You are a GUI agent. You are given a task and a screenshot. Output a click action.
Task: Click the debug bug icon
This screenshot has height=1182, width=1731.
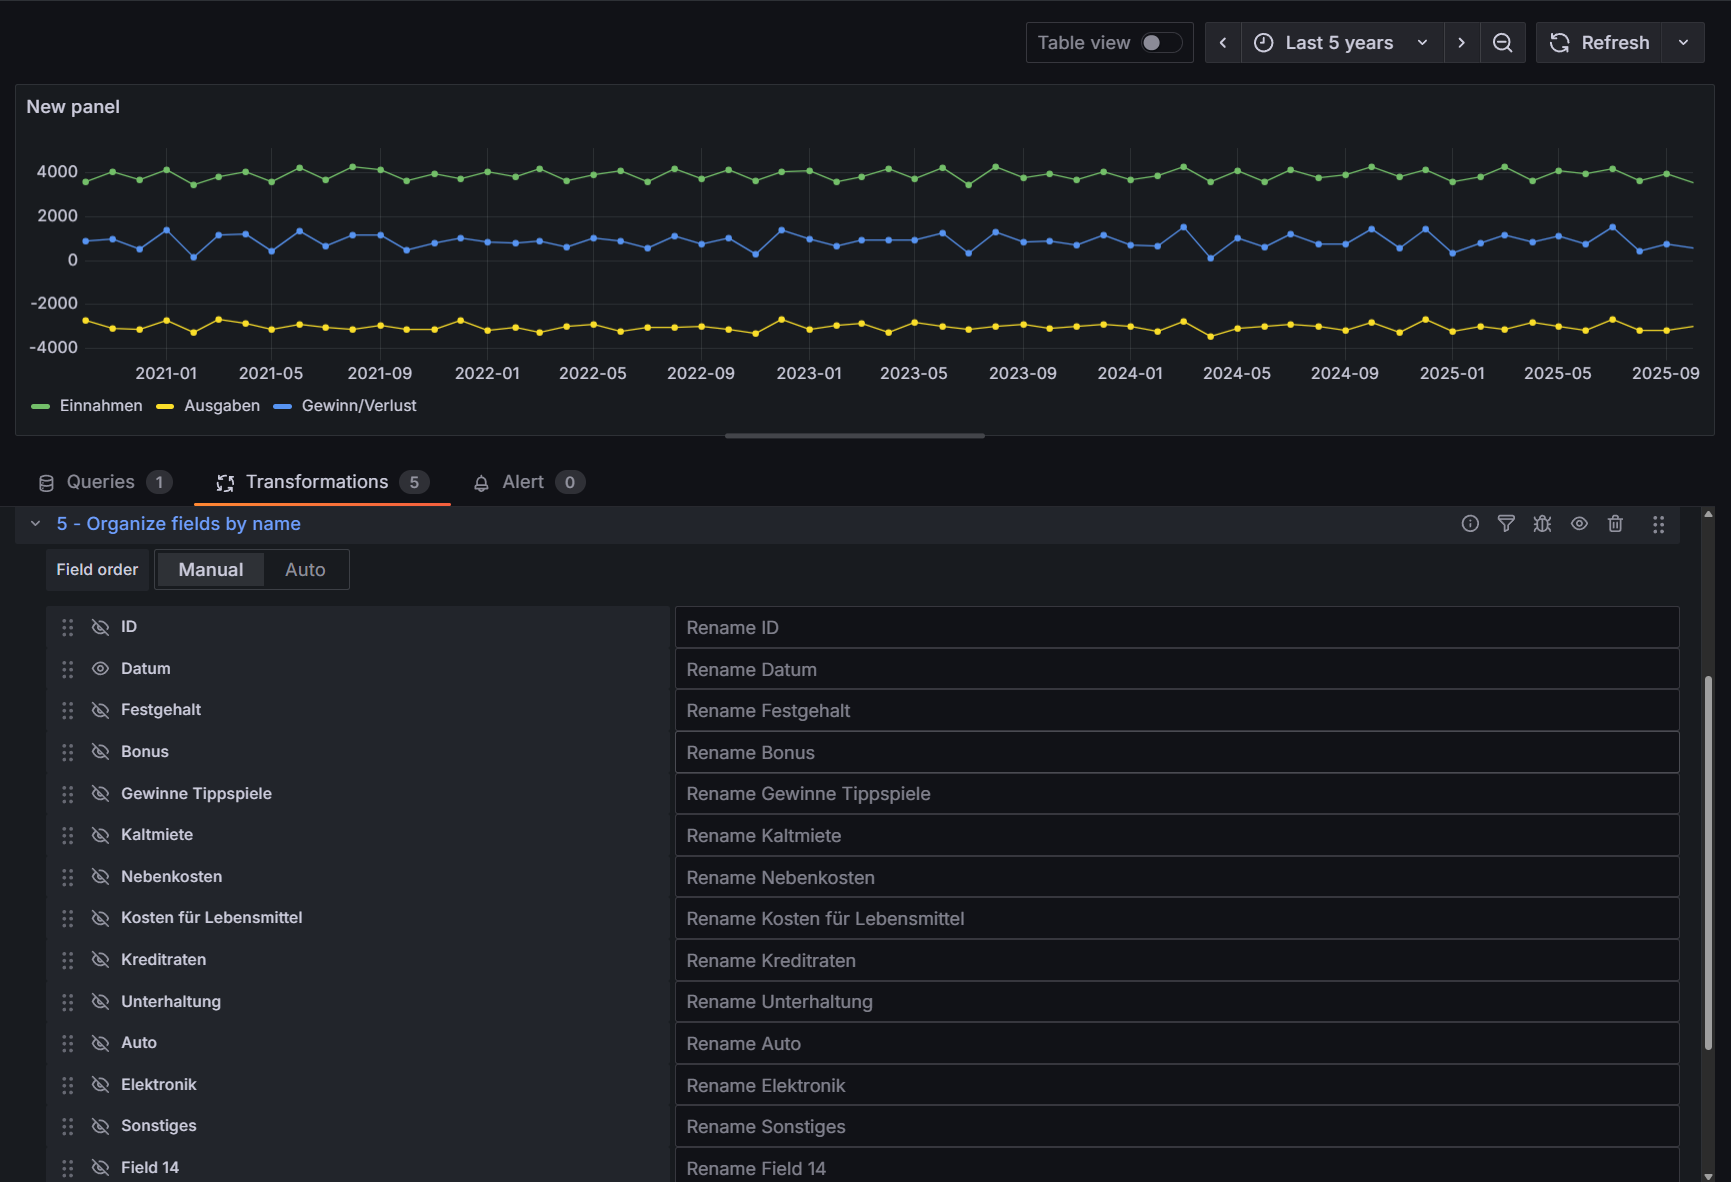tap(1542, 524)
